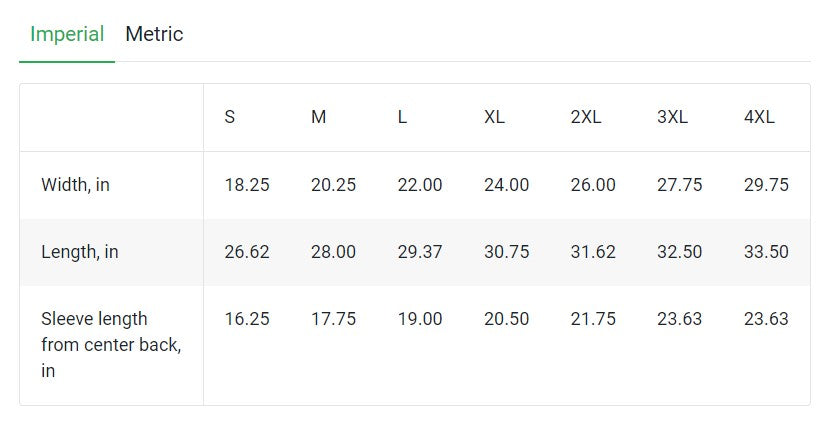Select length value 28.00 for size M
This screenshot has height=422, width=827.
pyautogui.click(x=333, y=252)
